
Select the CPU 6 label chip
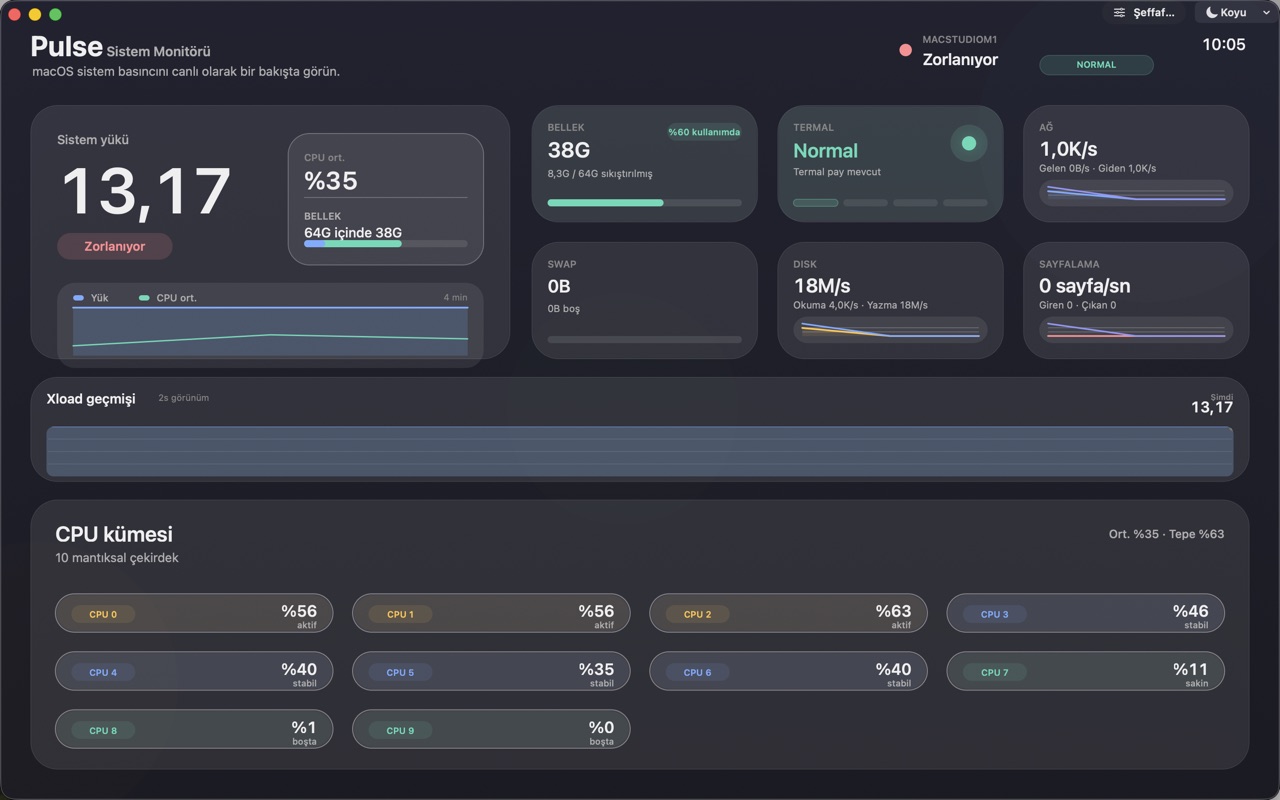click(x=697, y=672)
